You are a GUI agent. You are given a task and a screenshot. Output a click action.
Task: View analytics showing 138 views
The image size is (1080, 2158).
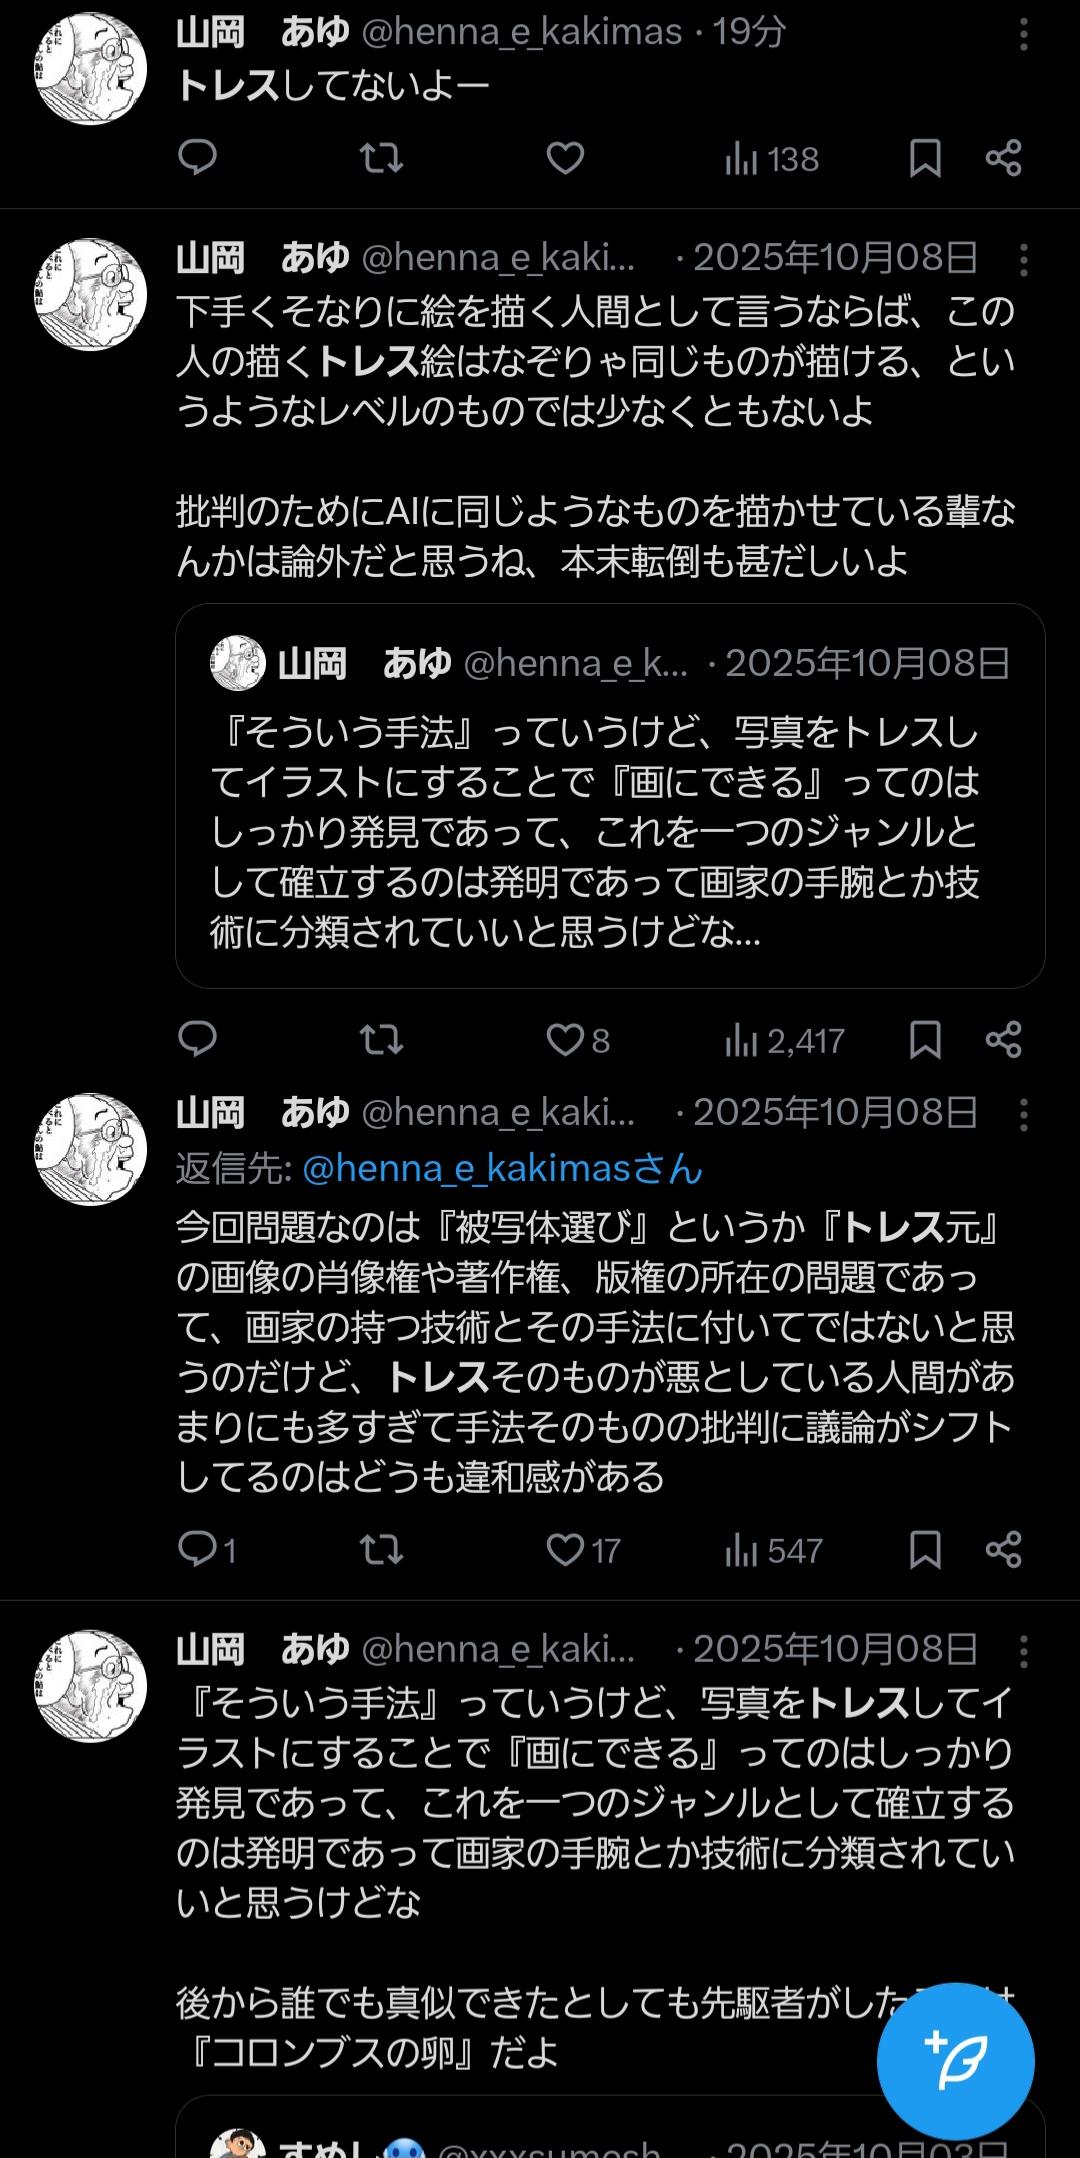[771, 159]
